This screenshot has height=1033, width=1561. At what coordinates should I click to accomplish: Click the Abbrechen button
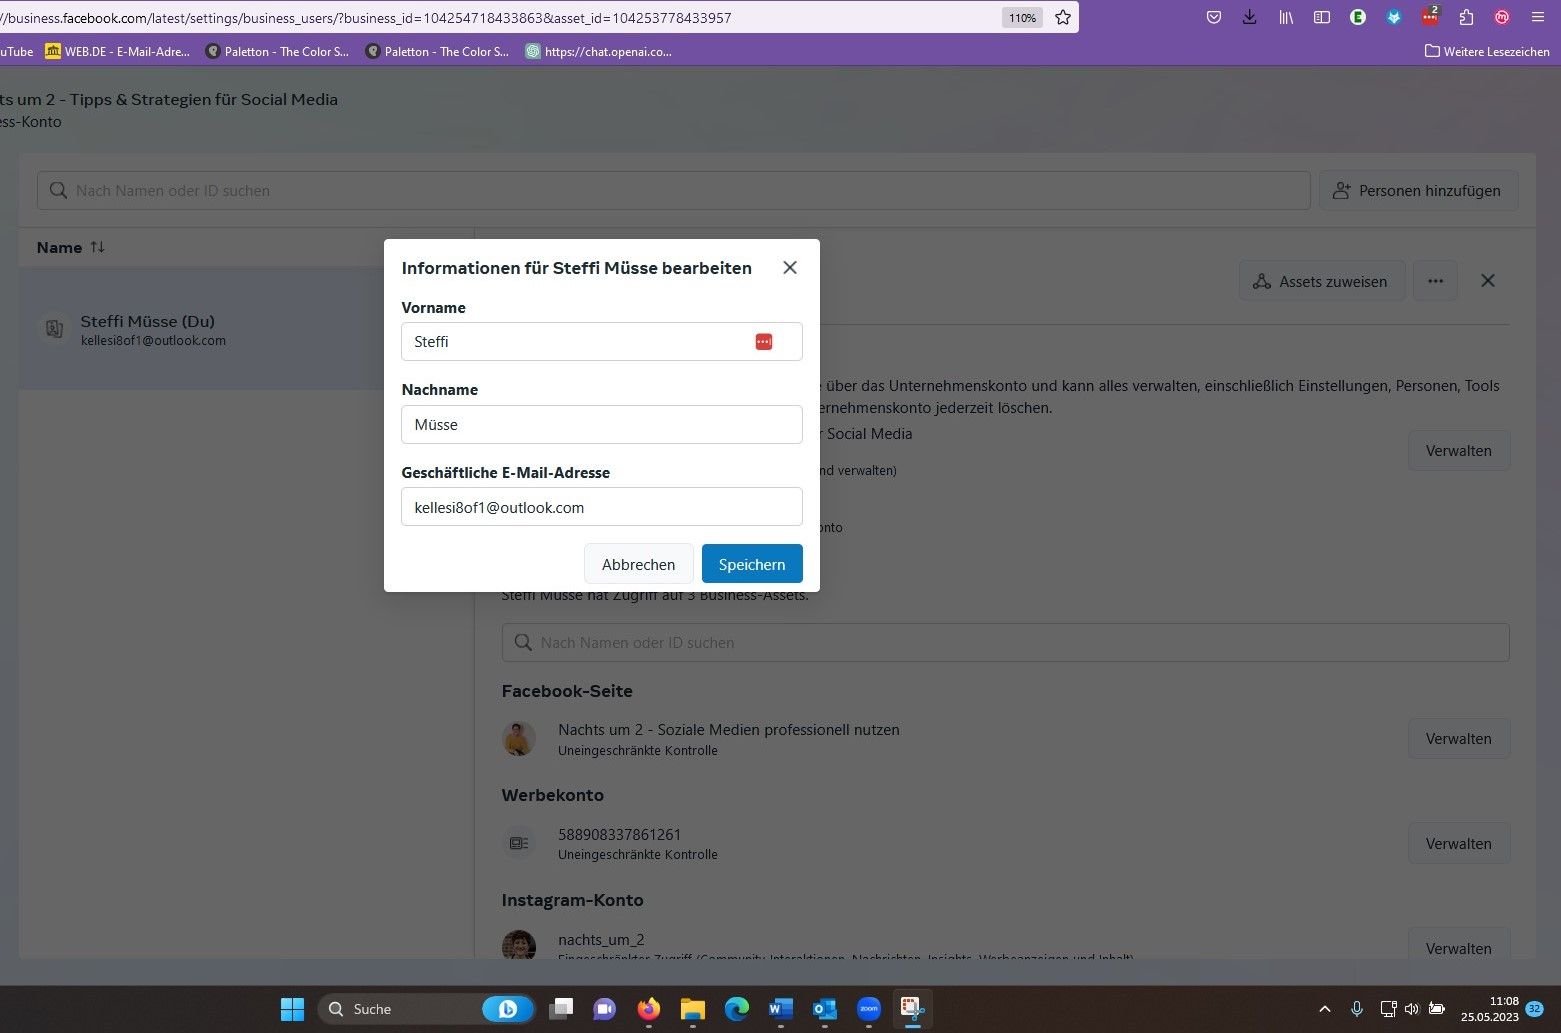[x=638, y=564]
